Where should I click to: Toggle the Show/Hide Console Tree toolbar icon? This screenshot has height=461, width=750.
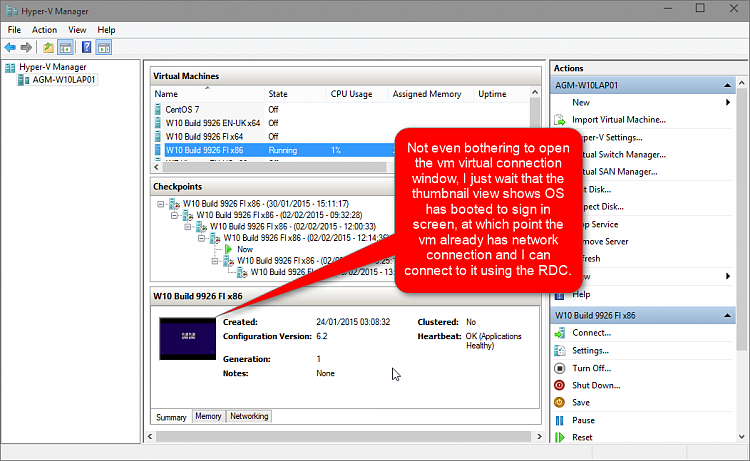66,47
